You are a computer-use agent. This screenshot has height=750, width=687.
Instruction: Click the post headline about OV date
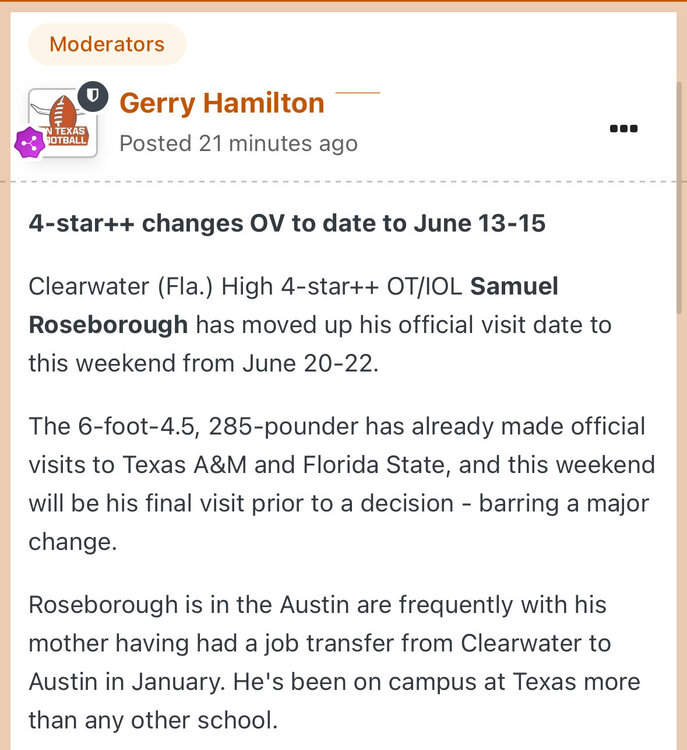coord(287,223)
